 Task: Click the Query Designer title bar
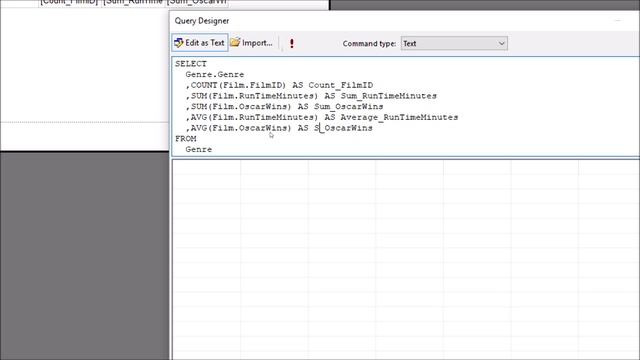coord(404,20)
